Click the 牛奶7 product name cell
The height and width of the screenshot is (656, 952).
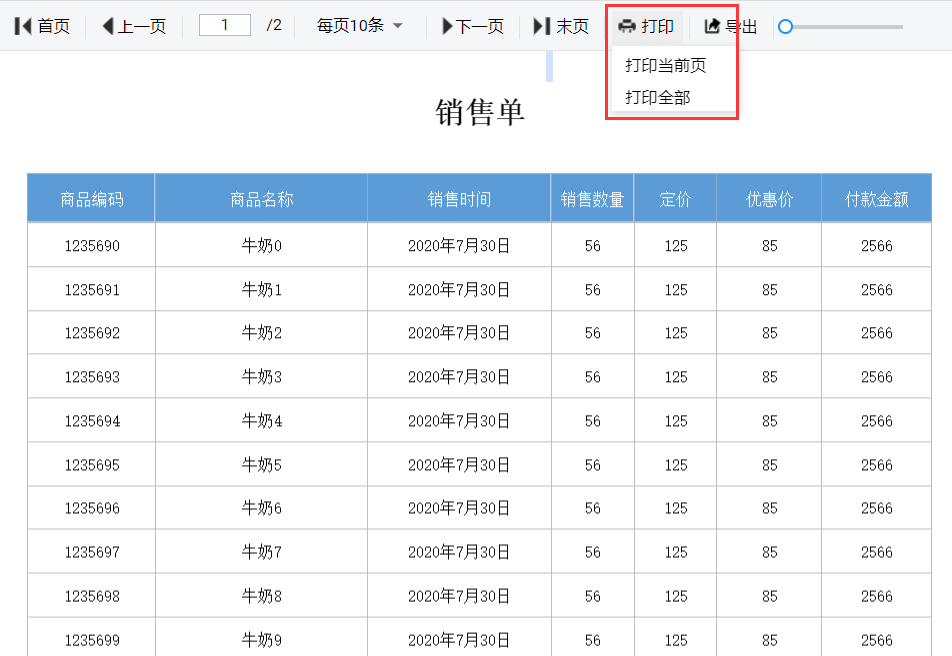click(262, 552)
